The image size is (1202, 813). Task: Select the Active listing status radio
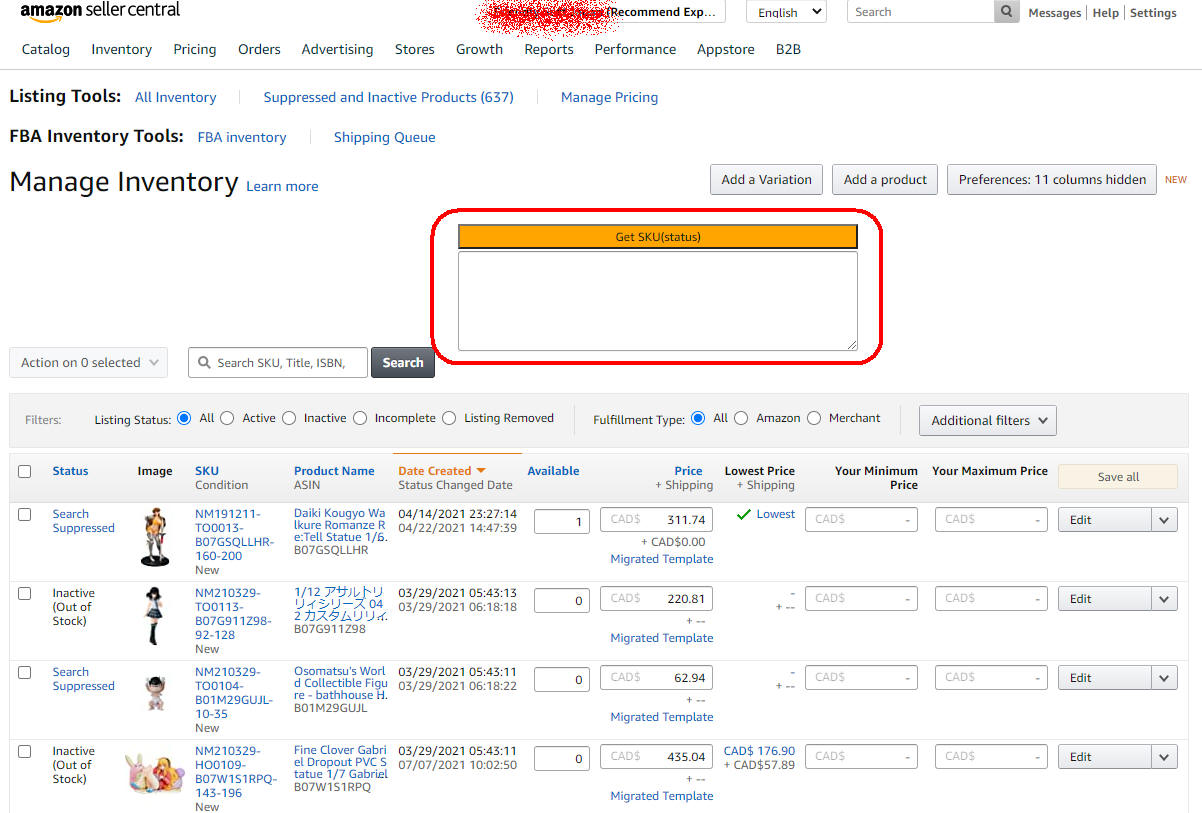pyautogui.click(x=227, y=418)
